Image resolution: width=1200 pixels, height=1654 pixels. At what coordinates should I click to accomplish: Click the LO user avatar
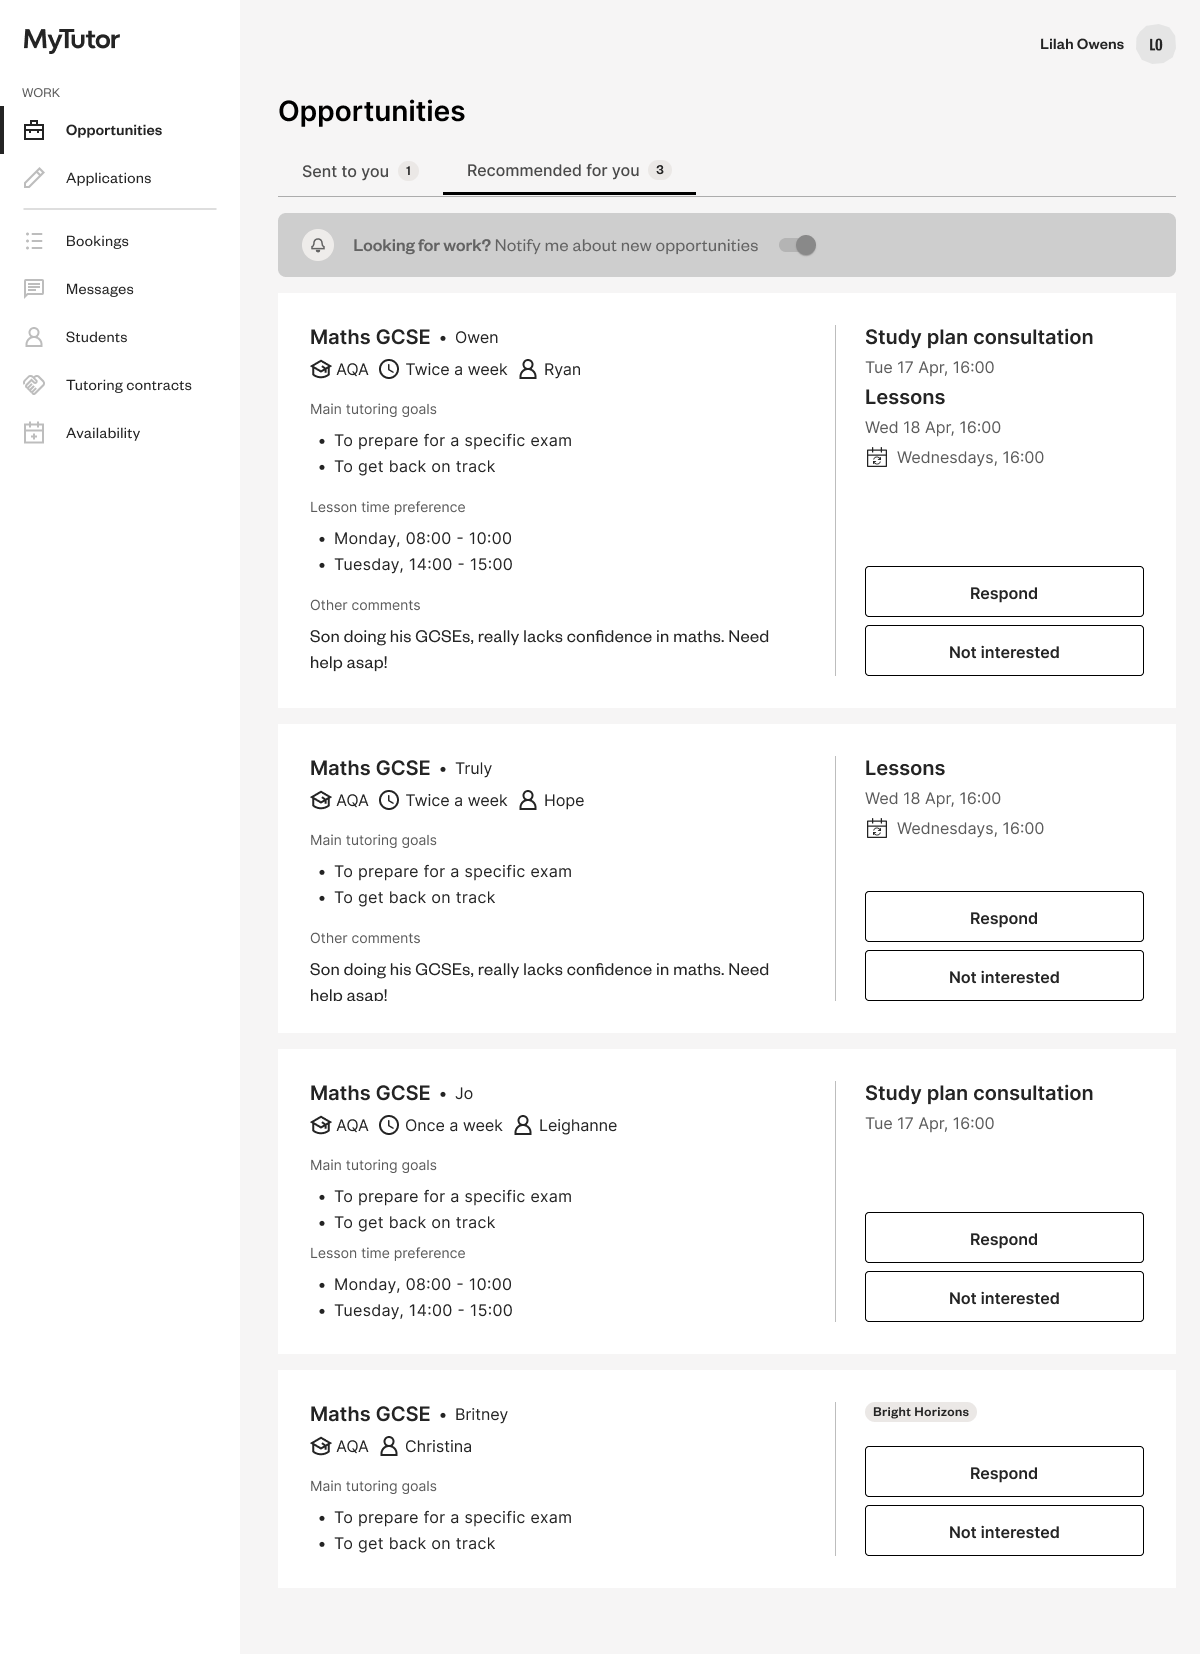click(1156, 44)
